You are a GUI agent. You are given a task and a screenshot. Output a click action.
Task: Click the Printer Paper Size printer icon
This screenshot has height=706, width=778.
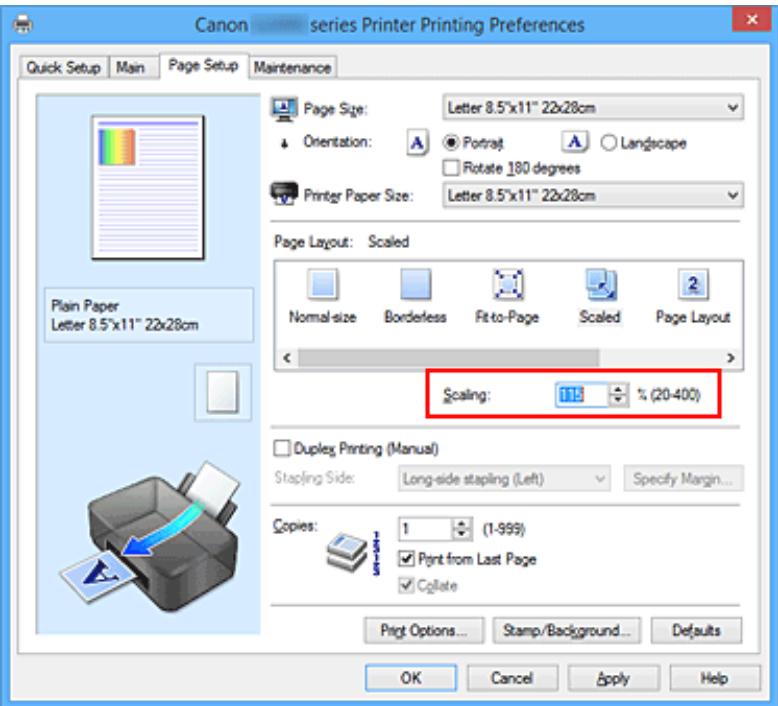tap(284, 194)
